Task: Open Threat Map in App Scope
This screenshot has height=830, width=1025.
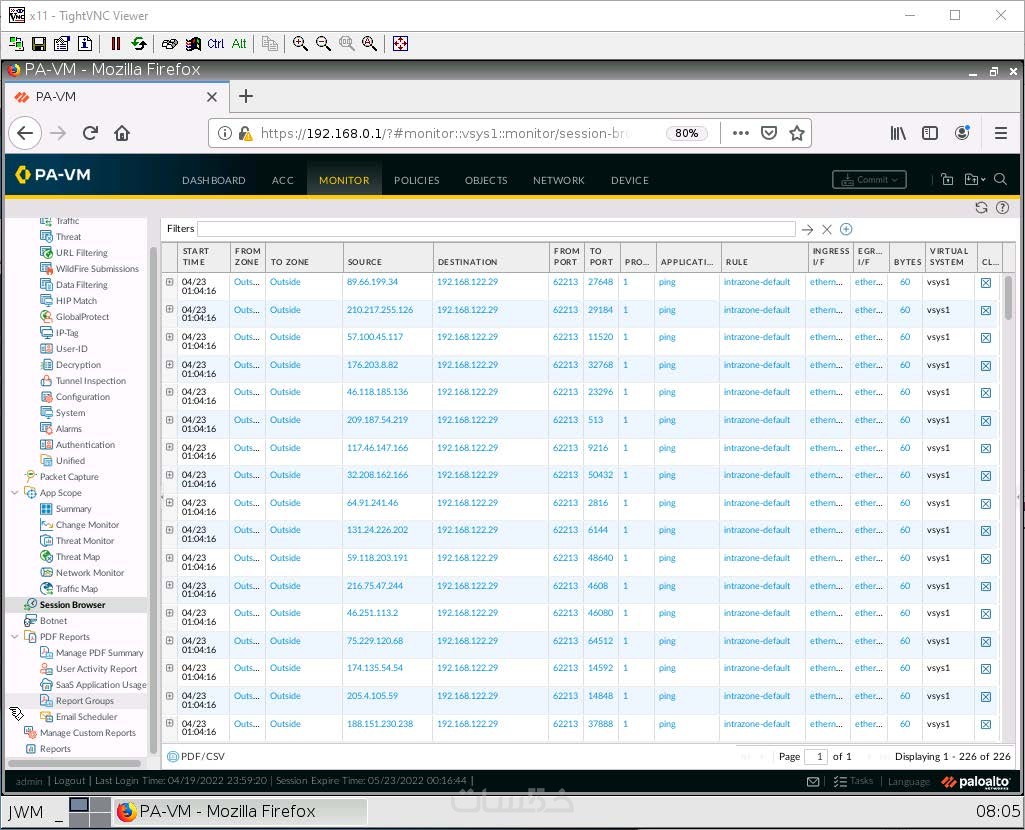Action: point(77,557)
